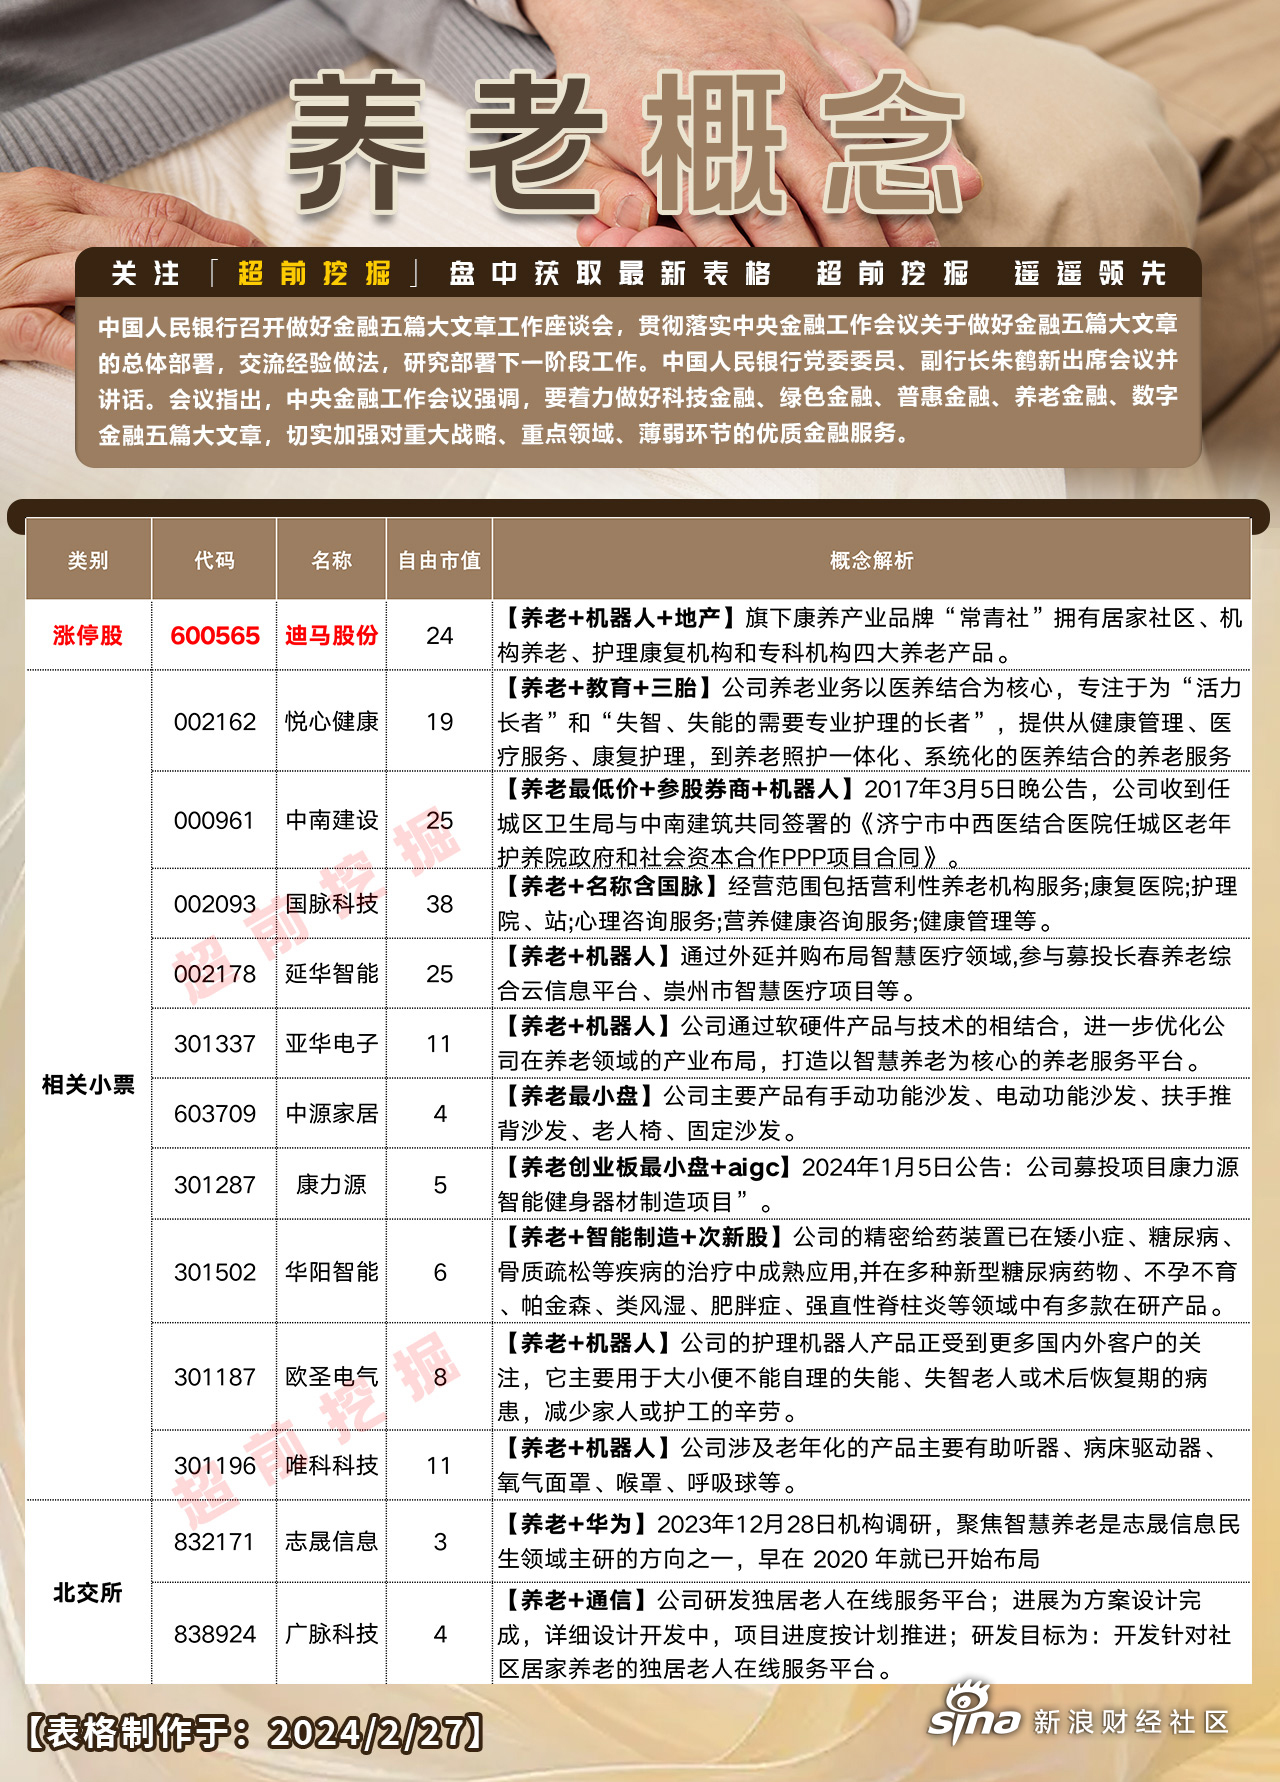1280x1782 pixels.
Task: Click stock name 迪马股份
Action: tap(331, 636)
